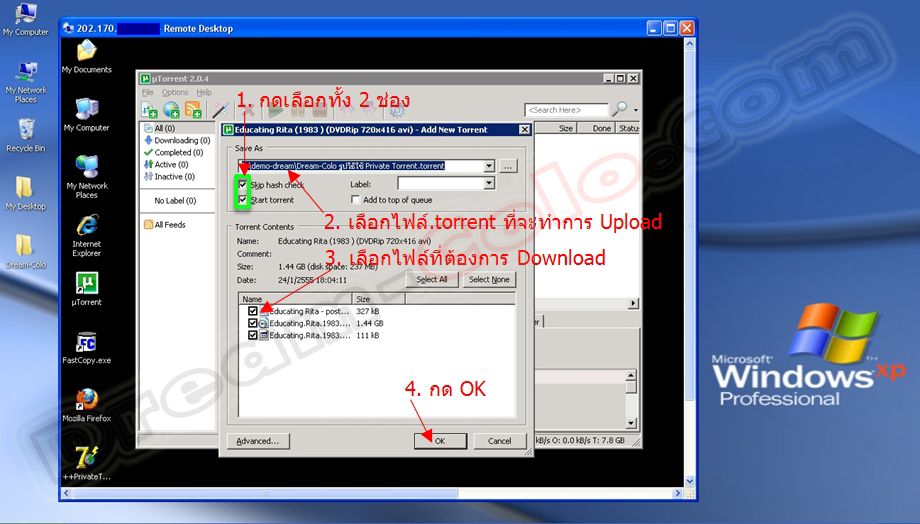Select Inactive (0) category
920x524 pixels.
(170, 176)
